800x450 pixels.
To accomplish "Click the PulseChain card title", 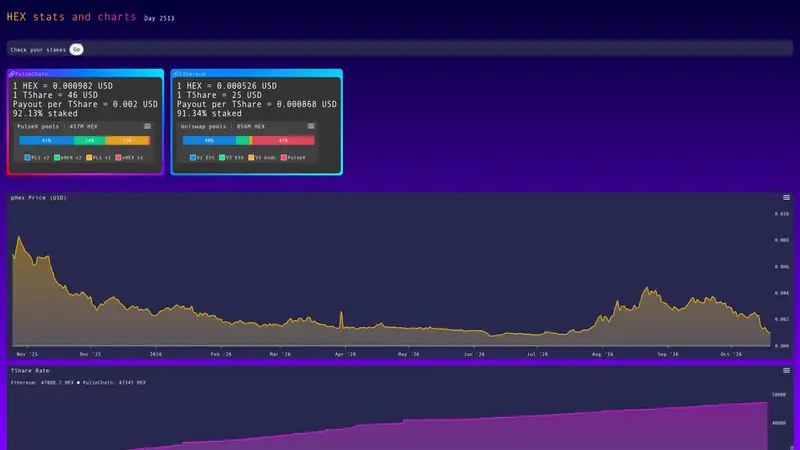I will click(x=31, y=74).
